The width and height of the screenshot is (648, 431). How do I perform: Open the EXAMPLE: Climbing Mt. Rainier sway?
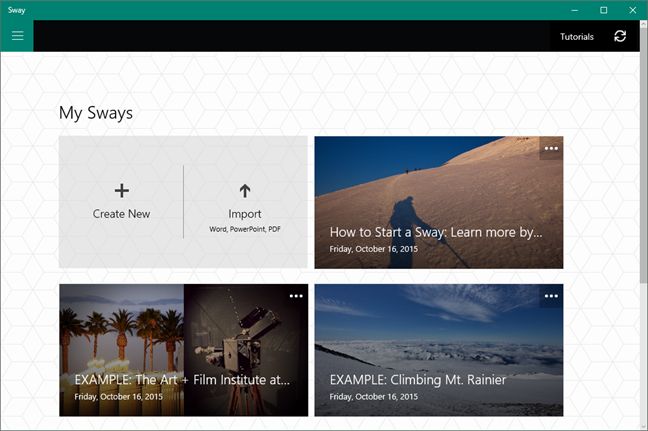[x=438, y=350]
